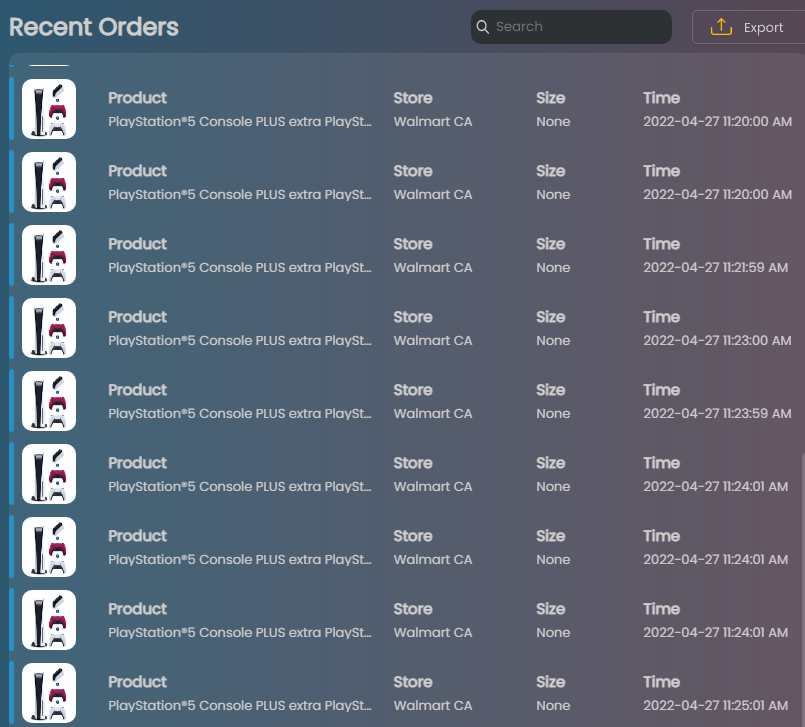Export the recent orders list
This screenshot has width=805, height=727.
749,27
